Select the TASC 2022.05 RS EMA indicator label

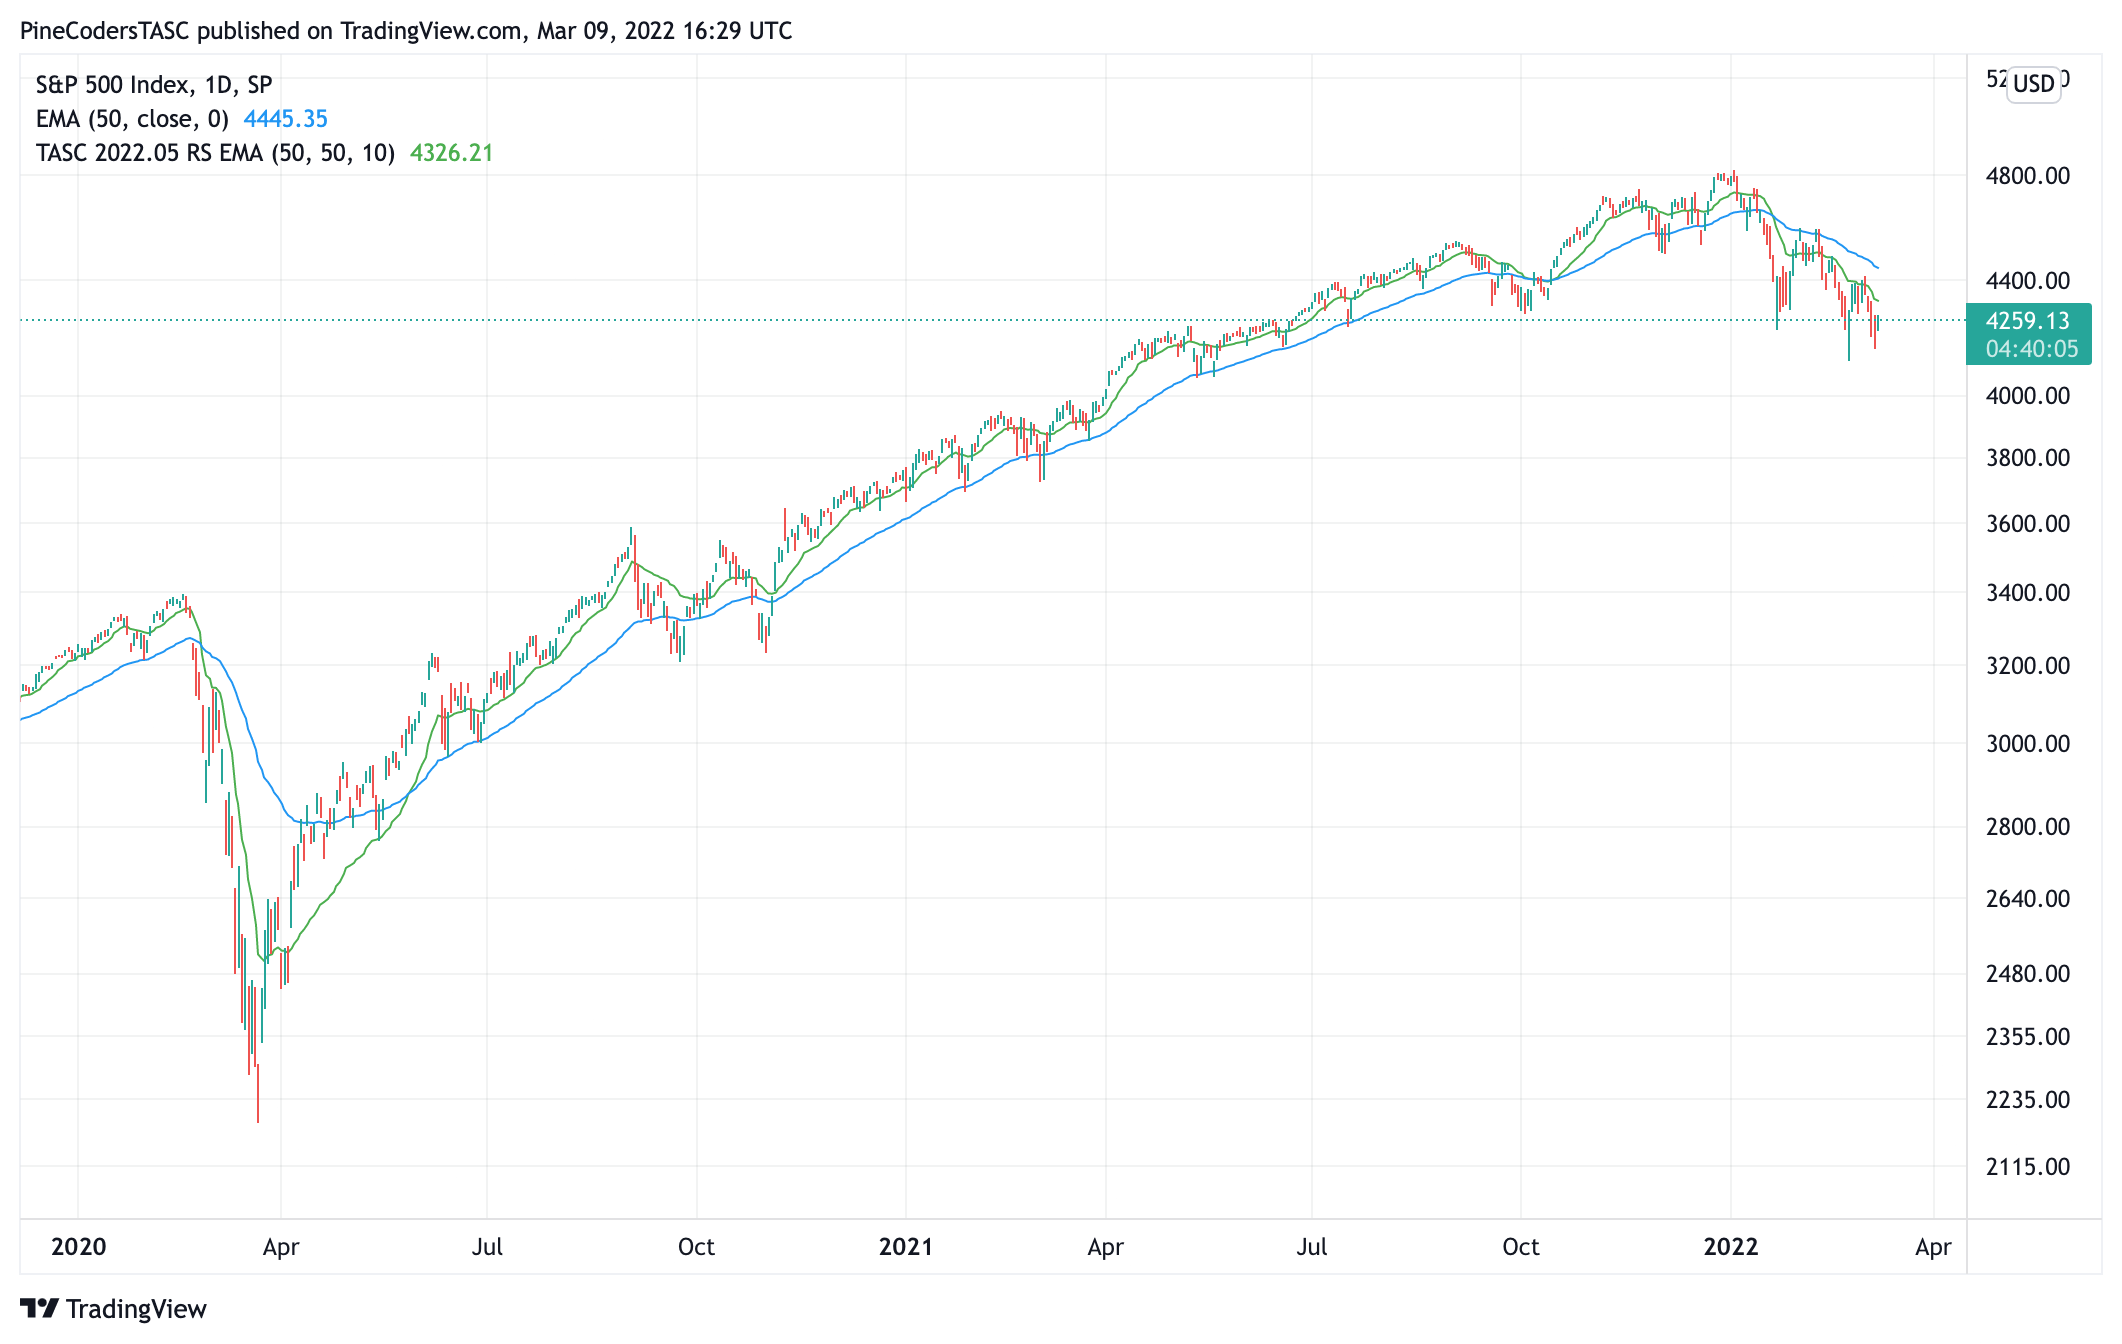tap(215, 153)
